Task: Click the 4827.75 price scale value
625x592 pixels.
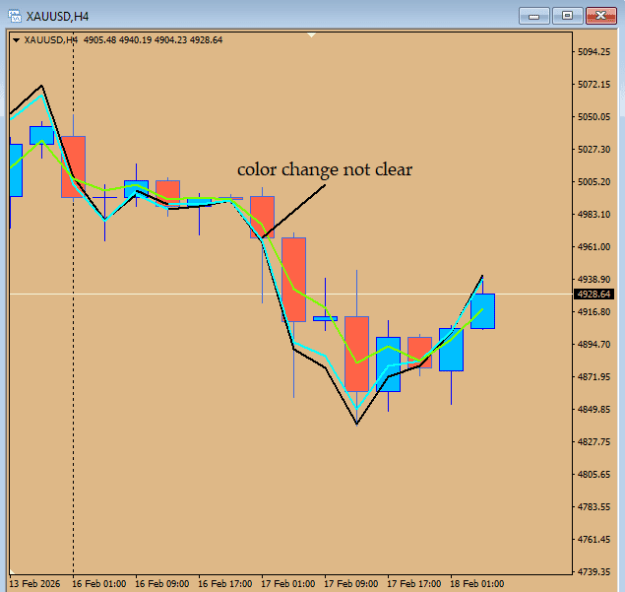Action: tap(594, 442)
